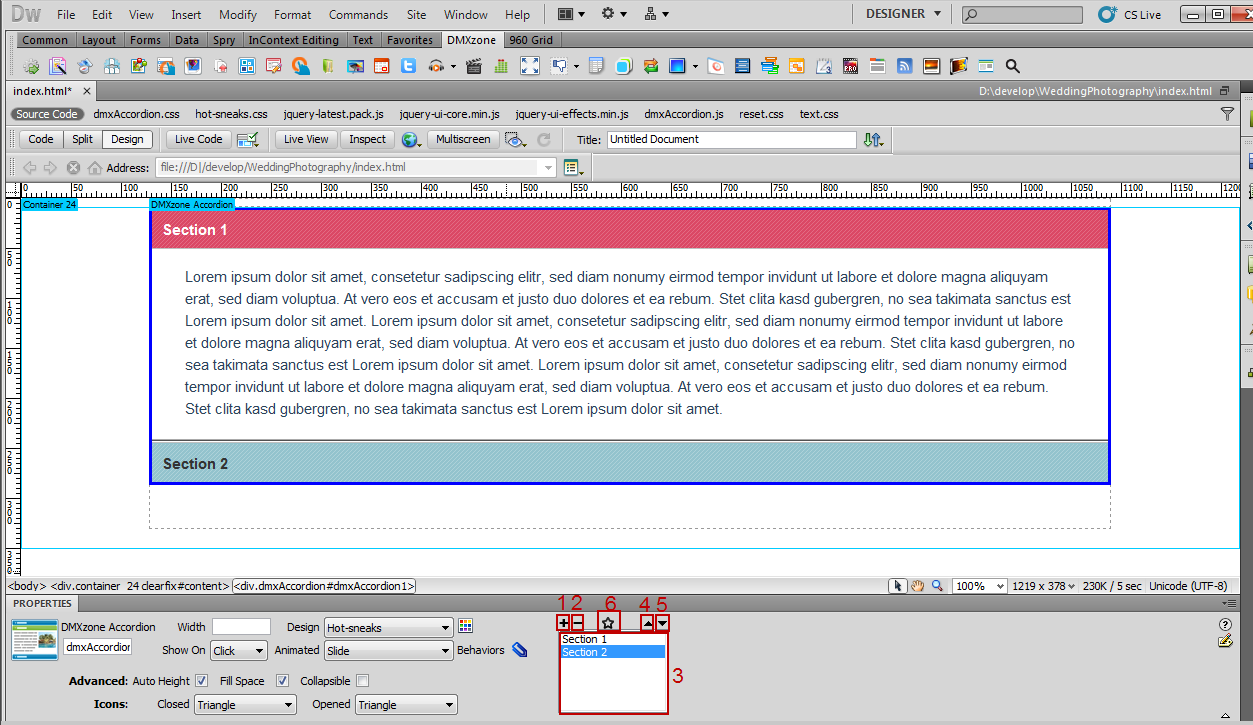Add a new accordion section with plus button
Viewport: 1253px width, 725px height.
pyautogui.click(x=563, y=623)
